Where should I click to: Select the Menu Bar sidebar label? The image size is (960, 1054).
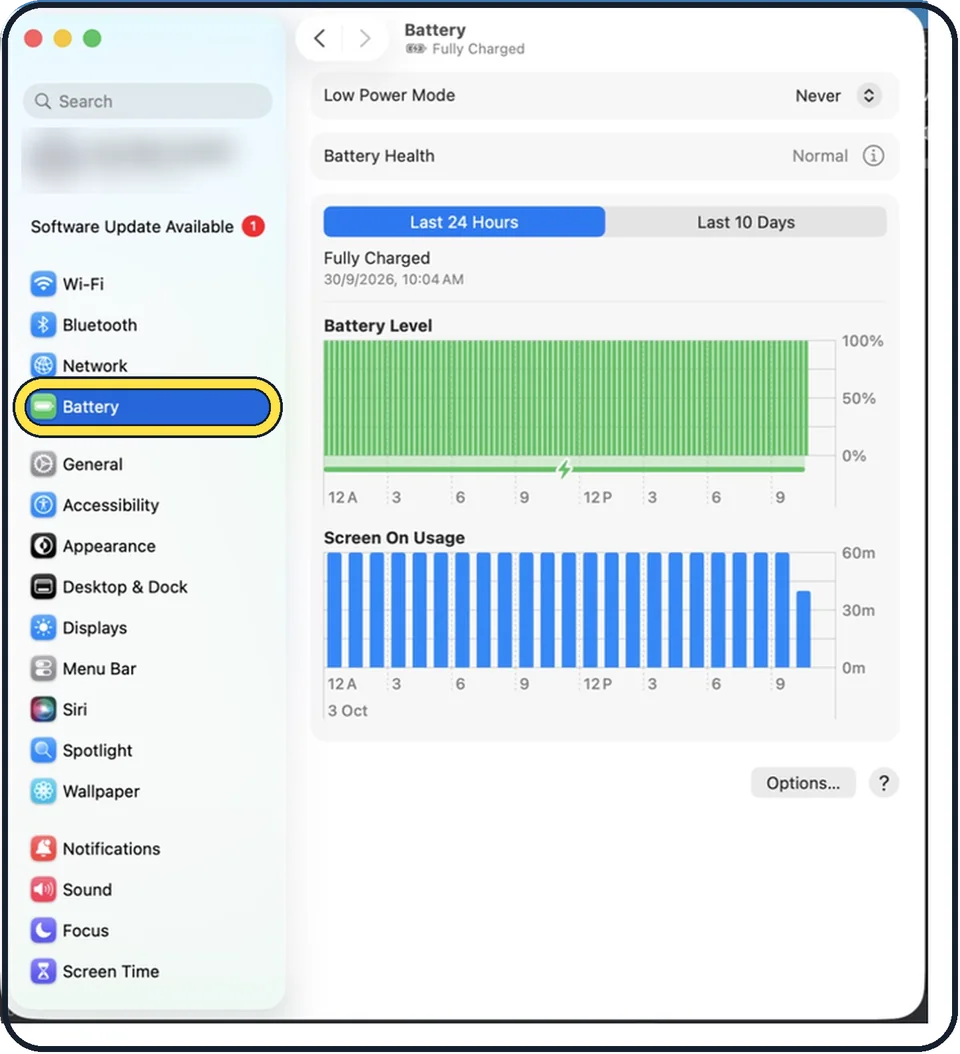[99, 670]
